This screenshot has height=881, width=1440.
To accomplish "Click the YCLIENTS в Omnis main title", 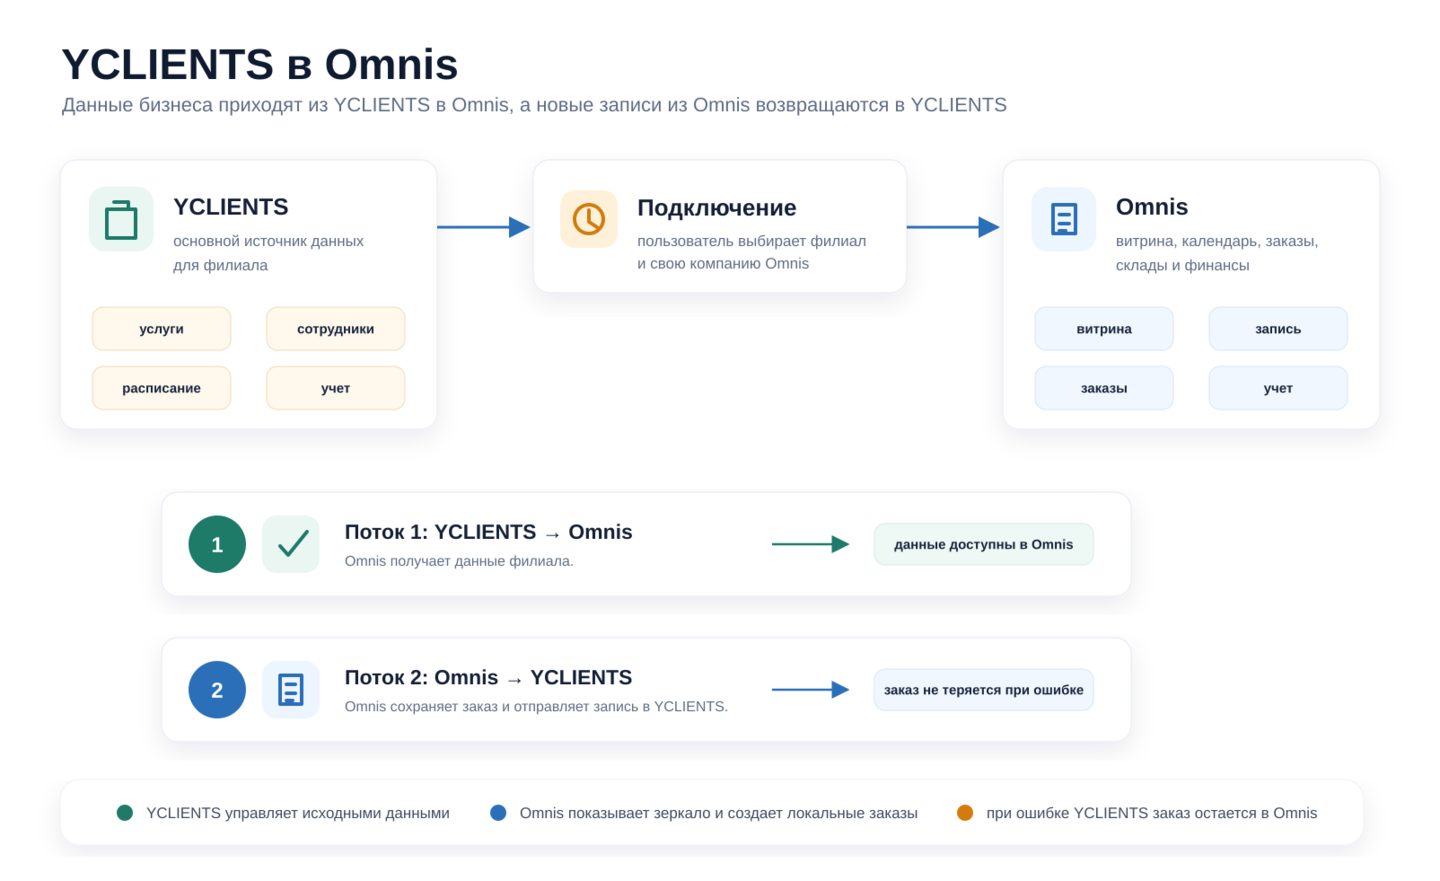I will (x=260, y=64).
